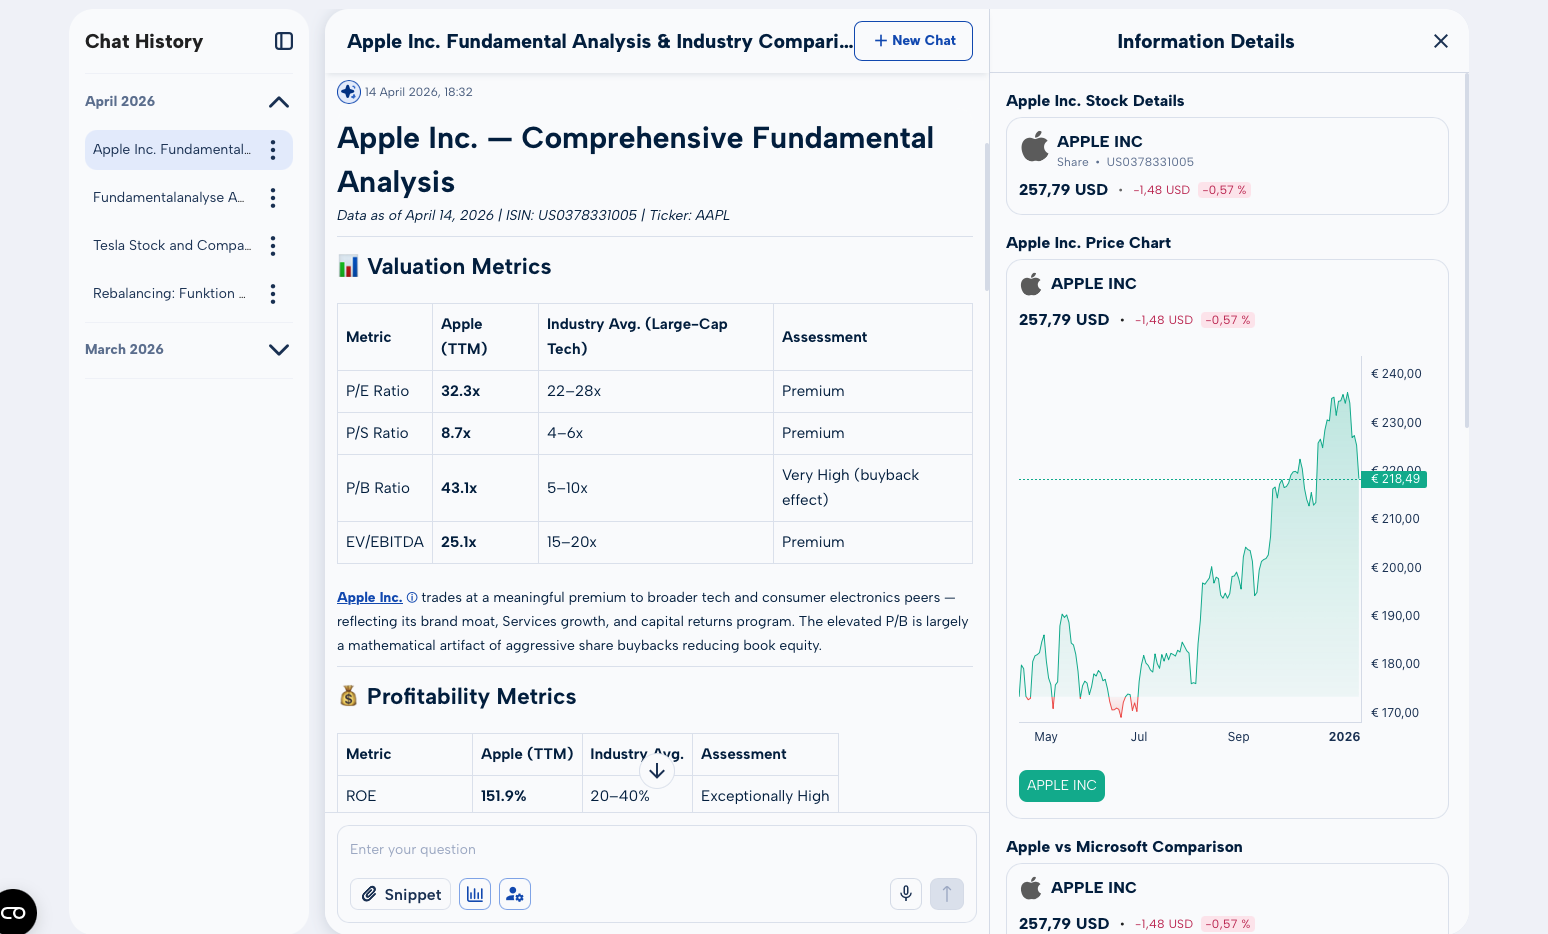Image resolution: width=1548 pixels, height=934 pixels.
Task: Expand the March 2026 history section
Action: coord(279,350)
